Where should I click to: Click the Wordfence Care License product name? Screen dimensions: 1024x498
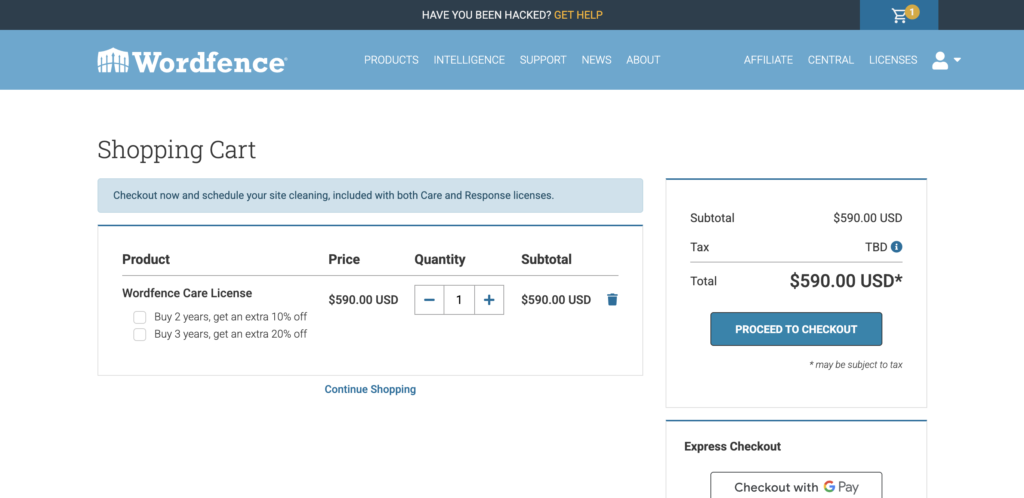click(x=187, y=293)
